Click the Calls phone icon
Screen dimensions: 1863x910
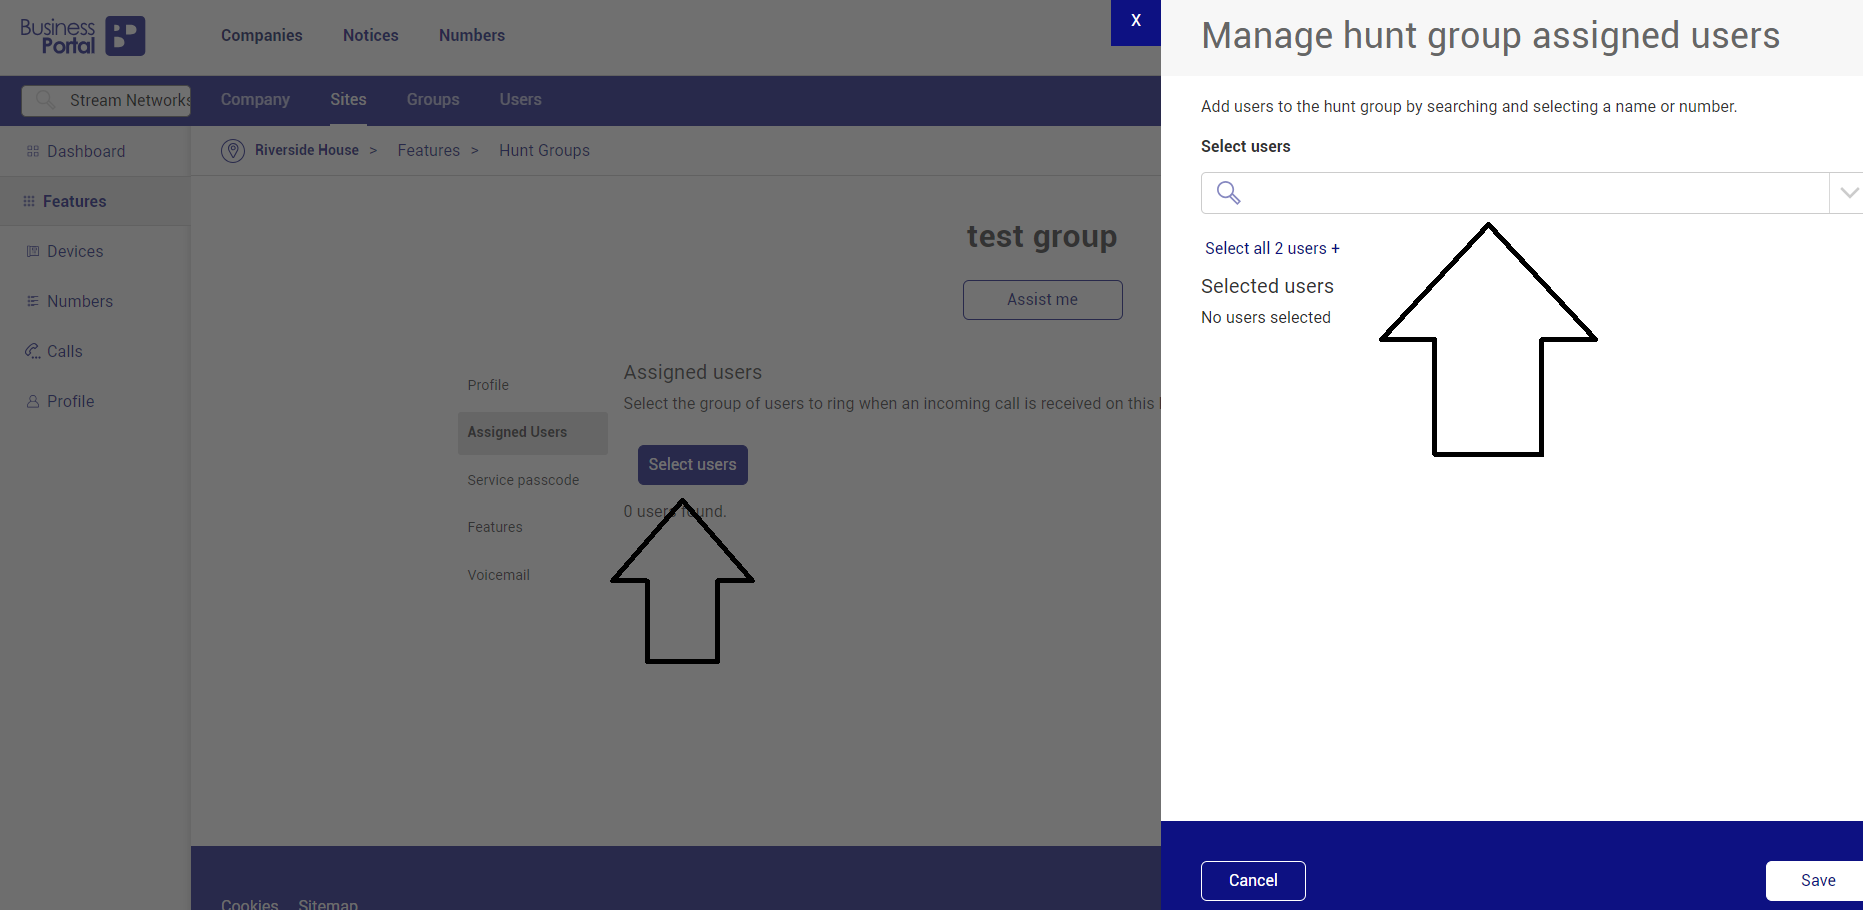[33, 351]
